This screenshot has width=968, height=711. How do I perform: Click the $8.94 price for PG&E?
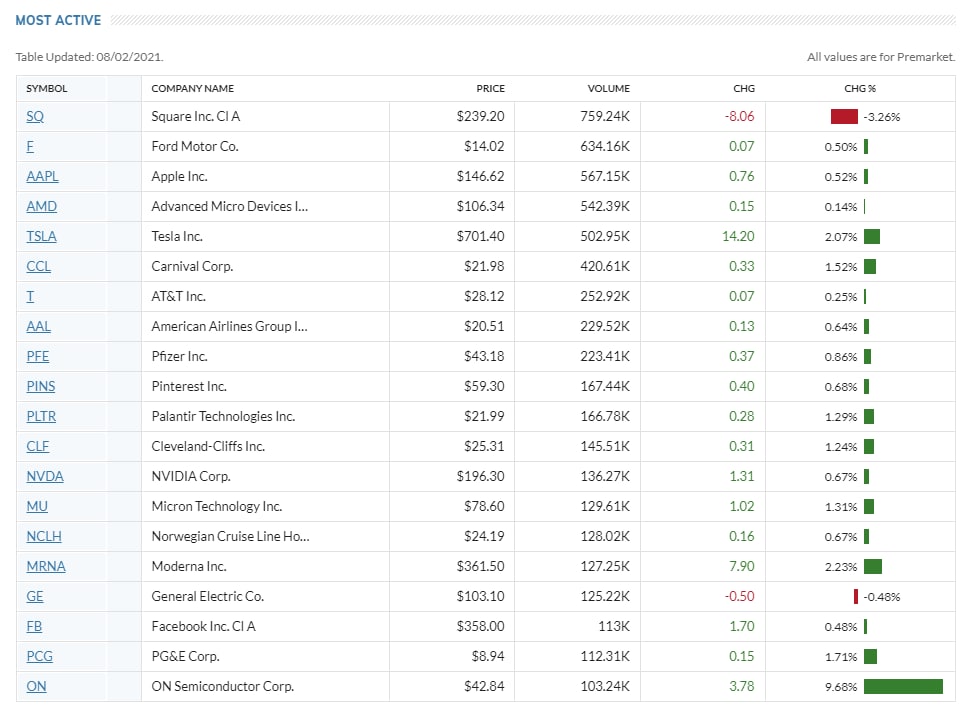pos(488,656)
